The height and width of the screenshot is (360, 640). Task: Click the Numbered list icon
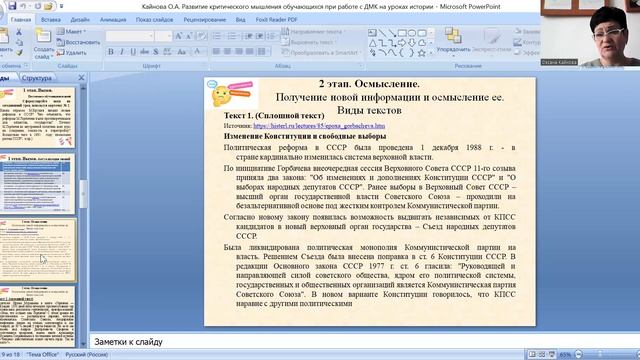232,36
